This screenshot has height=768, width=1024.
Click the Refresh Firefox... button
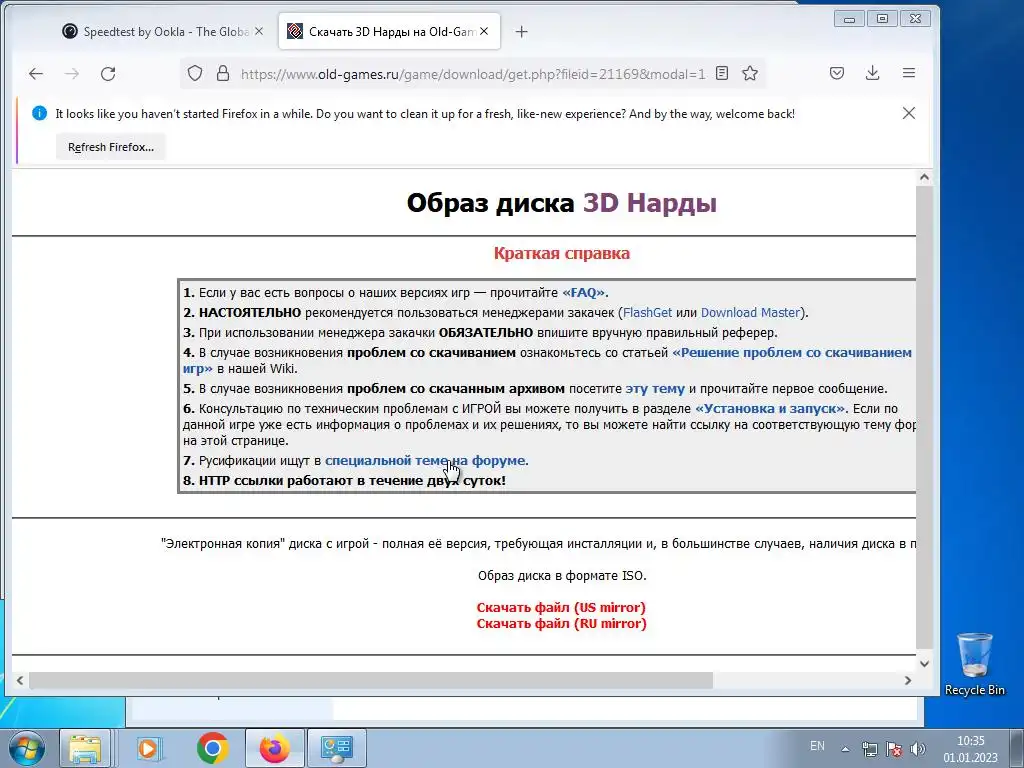[x=111, y=147]
